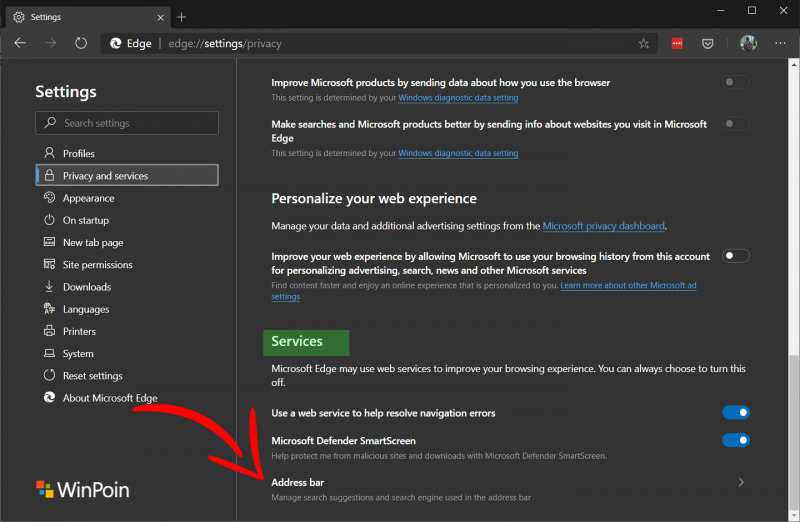Click the System laptop icon
The width and height of the screenshot is (800, 522).
(49, 353)
